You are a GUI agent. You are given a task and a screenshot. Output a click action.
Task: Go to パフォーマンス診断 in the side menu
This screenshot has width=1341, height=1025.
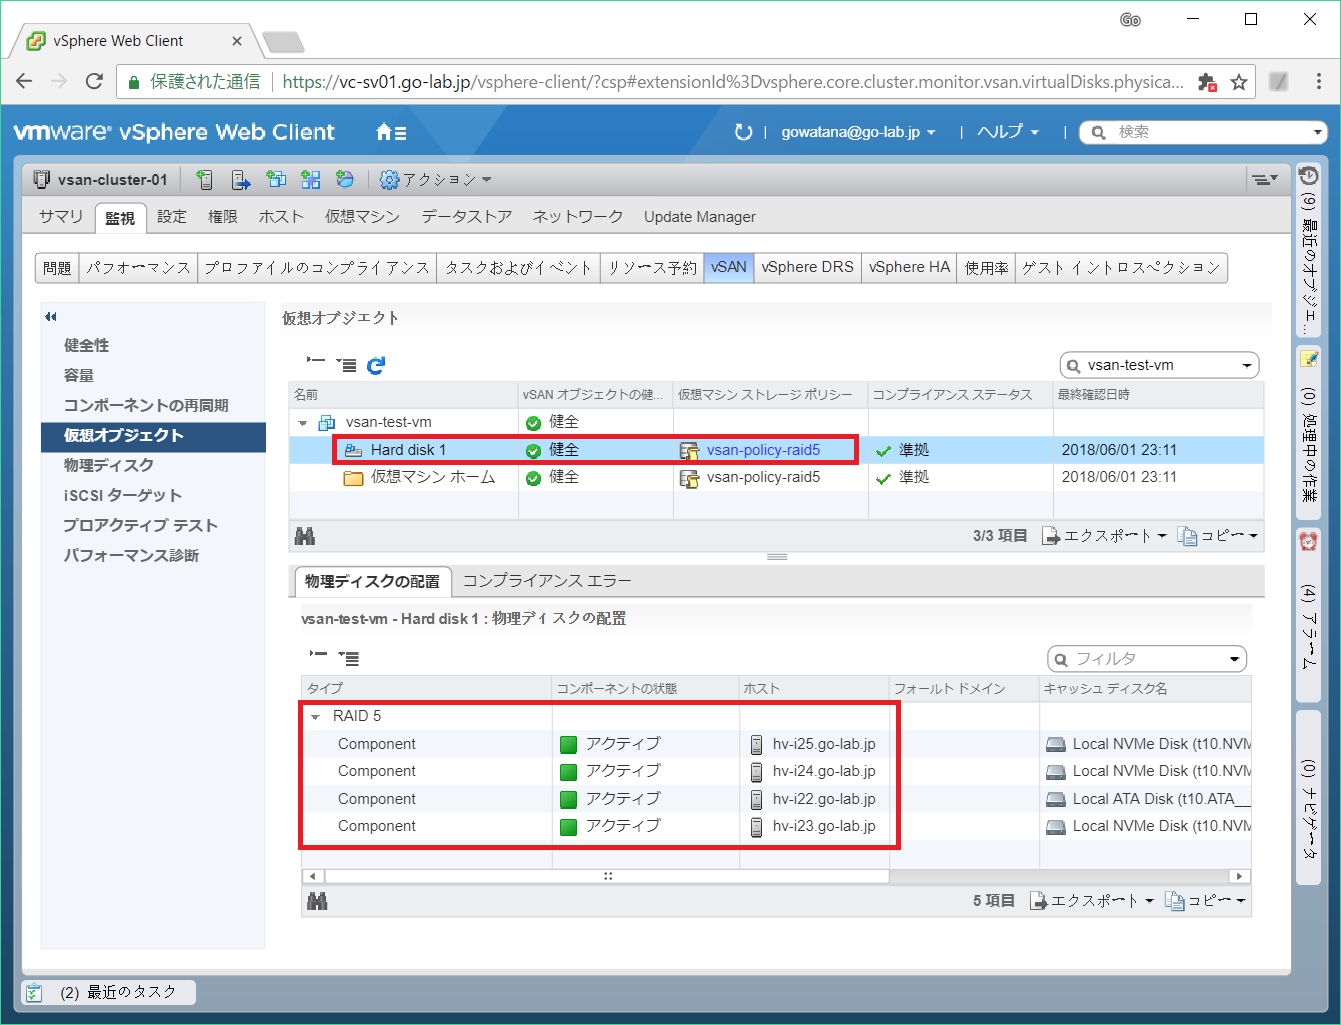pos(131,555)
